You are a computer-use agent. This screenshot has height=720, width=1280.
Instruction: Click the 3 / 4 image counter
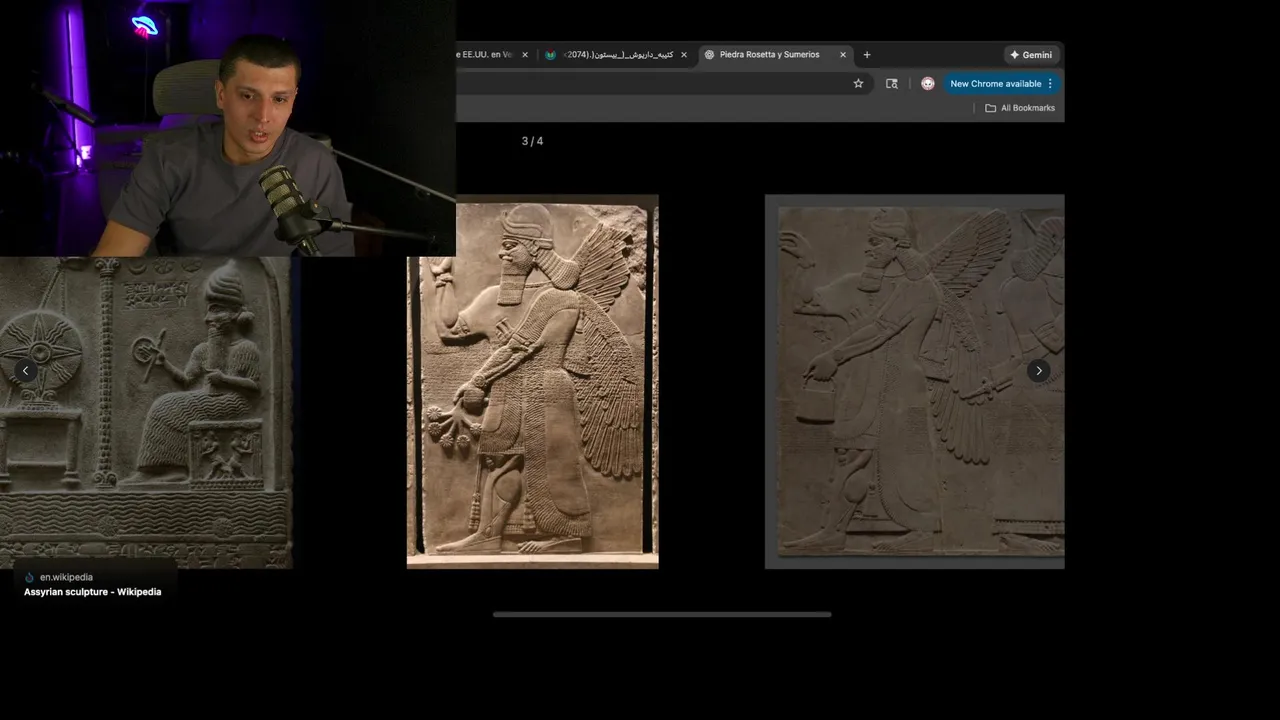532,141
